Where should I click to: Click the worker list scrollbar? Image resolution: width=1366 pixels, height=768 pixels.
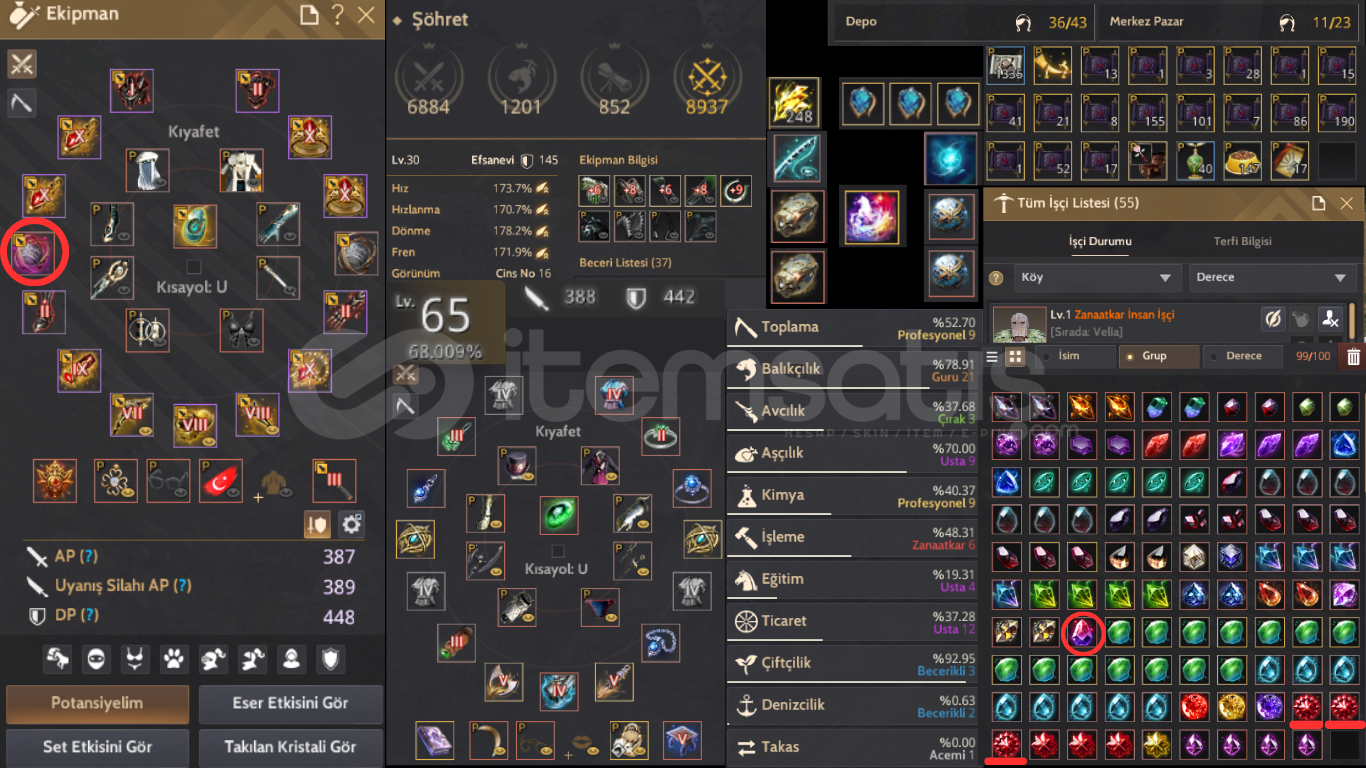[x=1353, y=322]
